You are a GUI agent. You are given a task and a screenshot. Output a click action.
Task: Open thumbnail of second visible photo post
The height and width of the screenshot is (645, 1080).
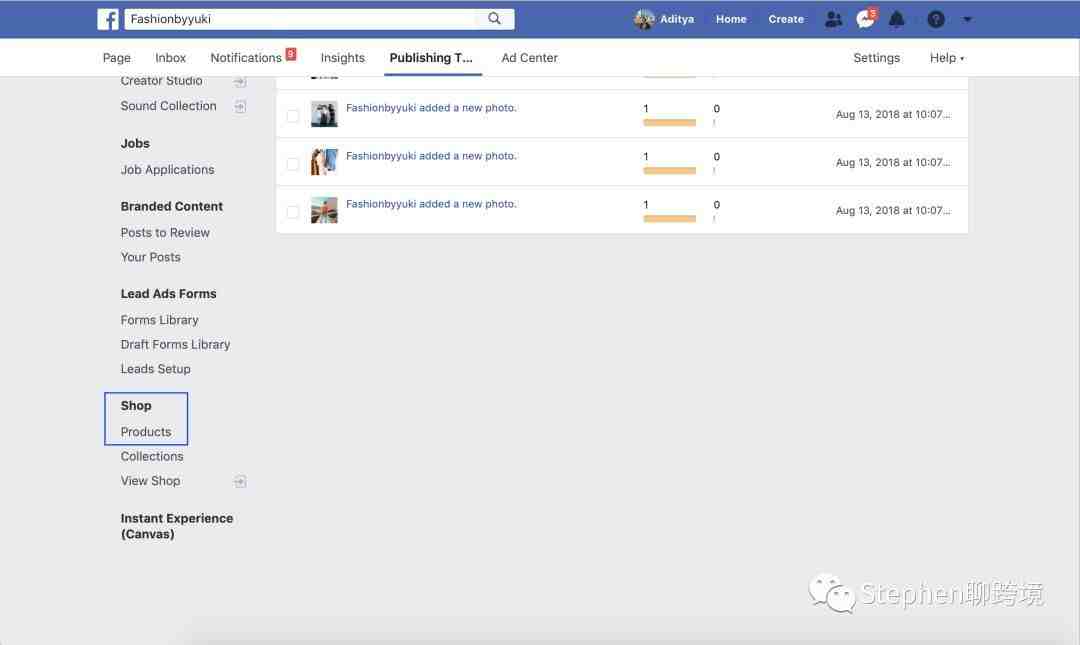tap(324, 162)
